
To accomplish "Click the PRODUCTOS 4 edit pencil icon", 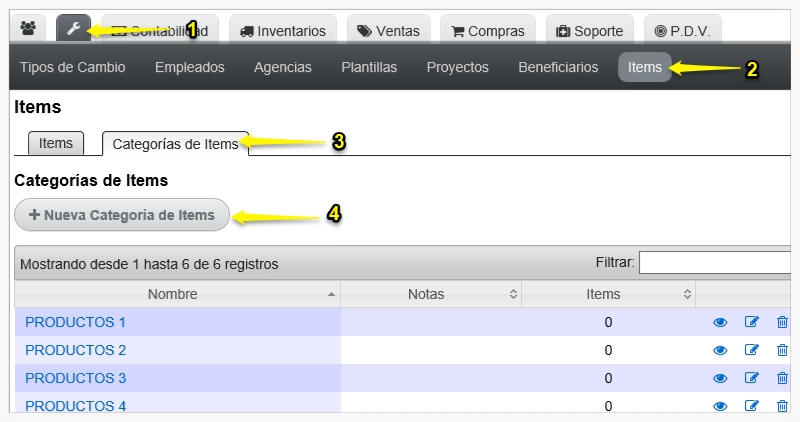I will [x=752, y=406].
